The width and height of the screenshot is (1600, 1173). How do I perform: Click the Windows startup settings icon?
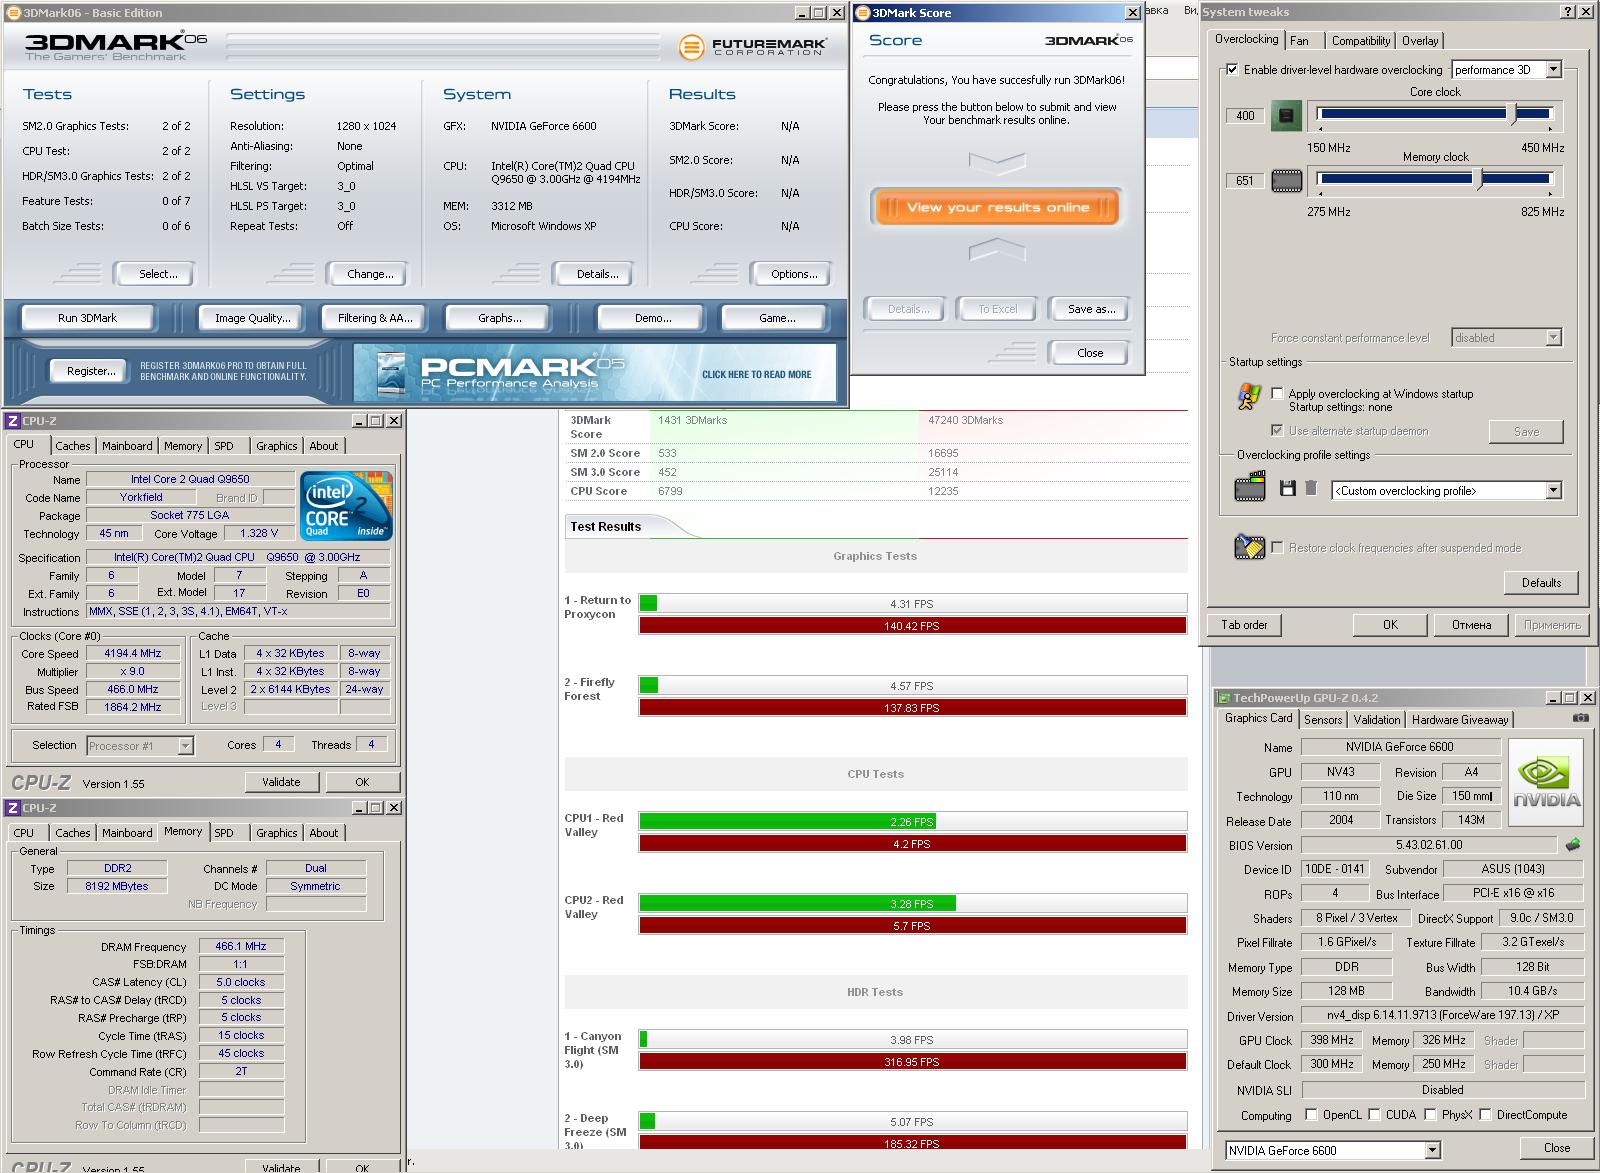(x=1249, y=397)
